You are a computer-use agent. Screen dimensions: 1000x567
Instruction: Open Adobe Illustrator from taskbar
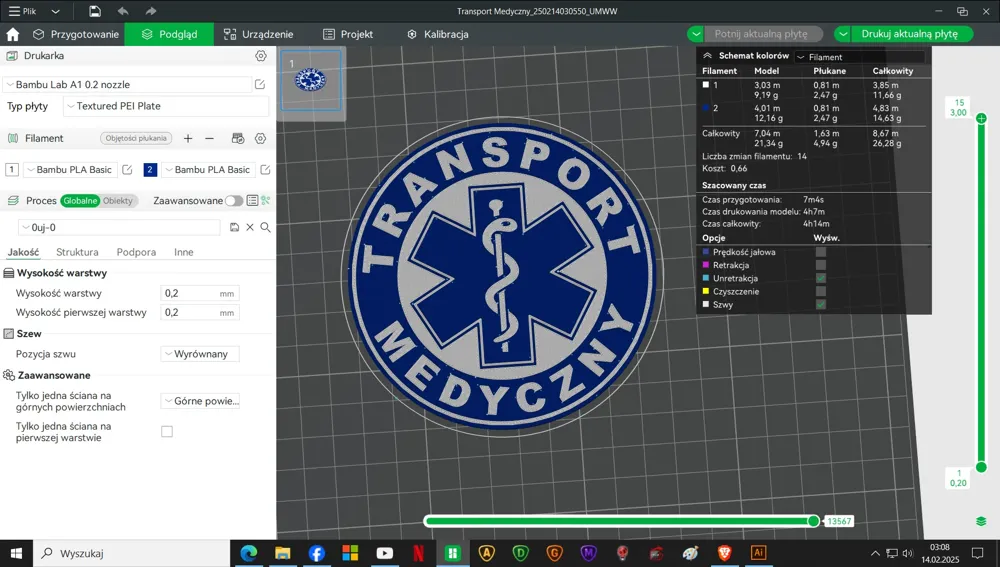pos(758,553)
